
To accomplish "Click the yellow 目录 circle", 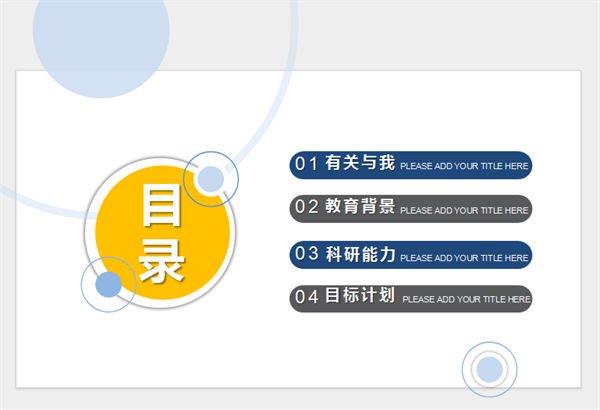I will pos(162,232).
